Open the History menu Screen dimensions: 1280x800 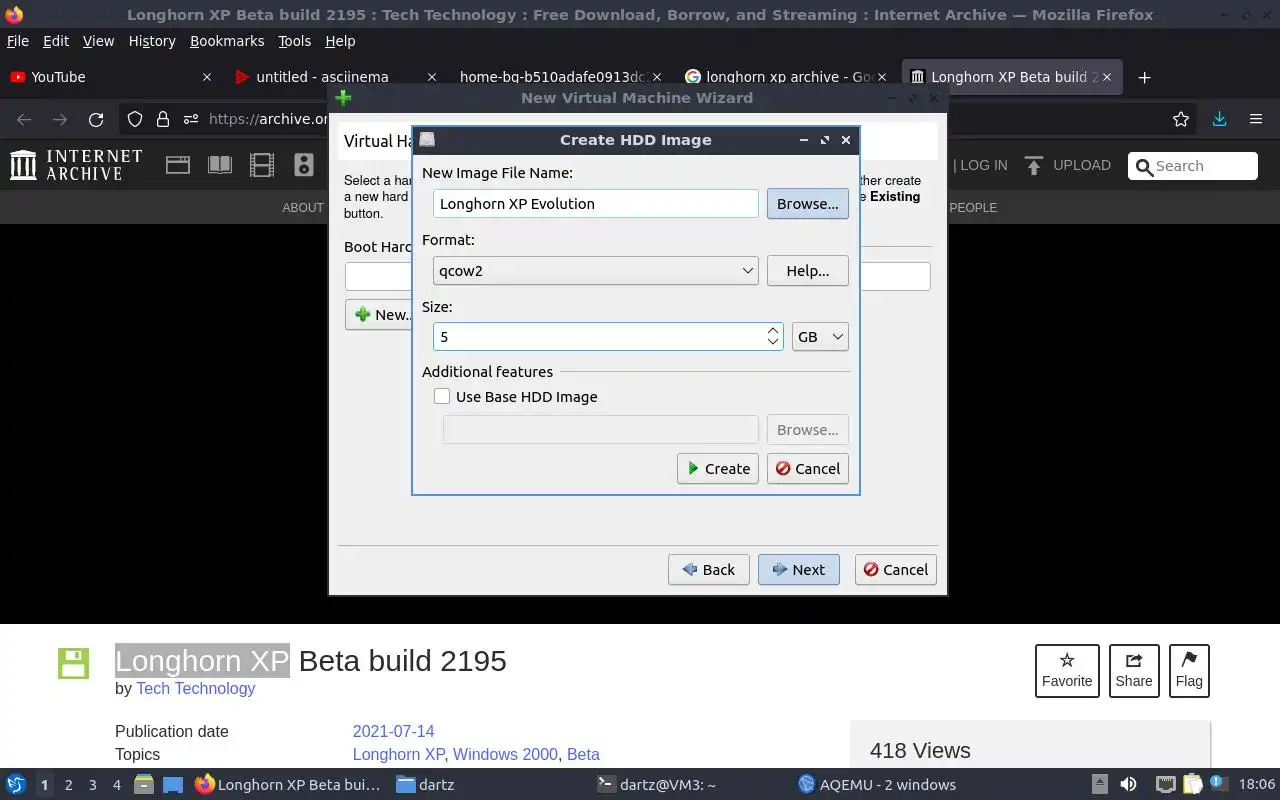(152, 41)
